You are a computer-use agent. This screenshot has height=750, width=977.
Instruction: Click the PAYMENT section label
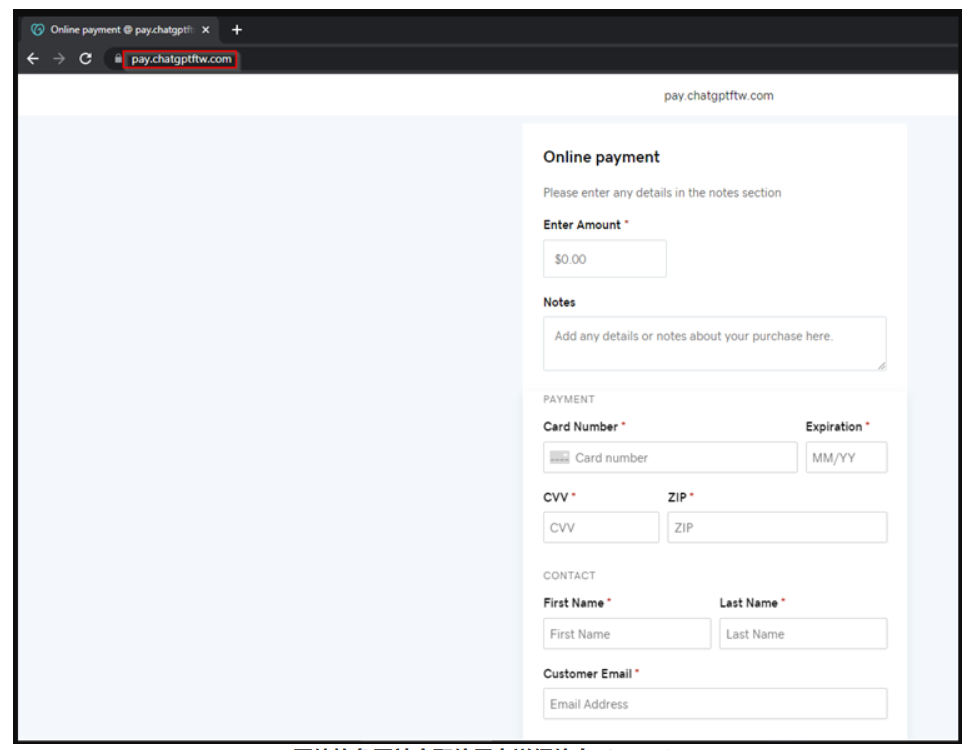(569, 399)
